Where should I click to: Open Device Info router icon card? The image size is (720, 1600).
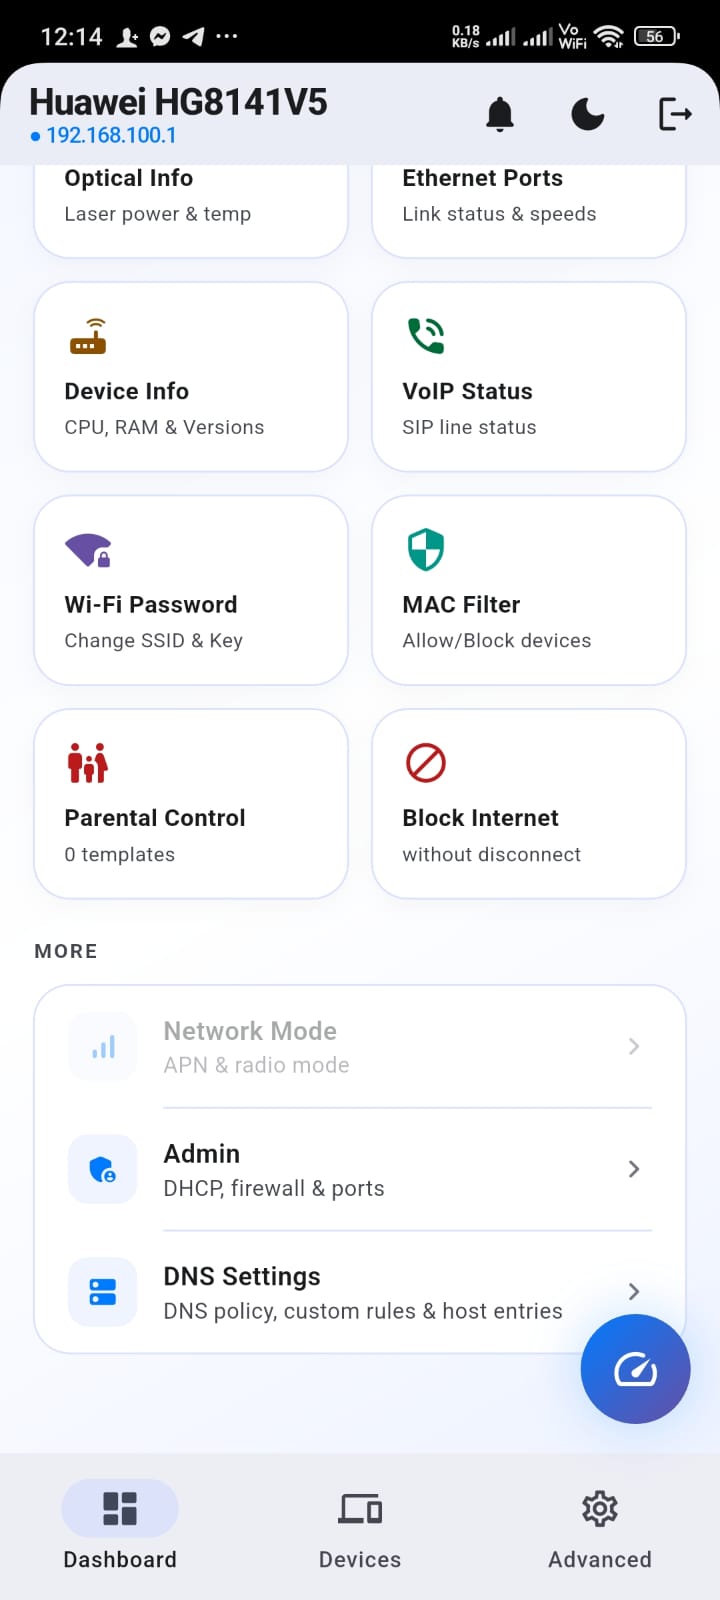pos(191,377)
